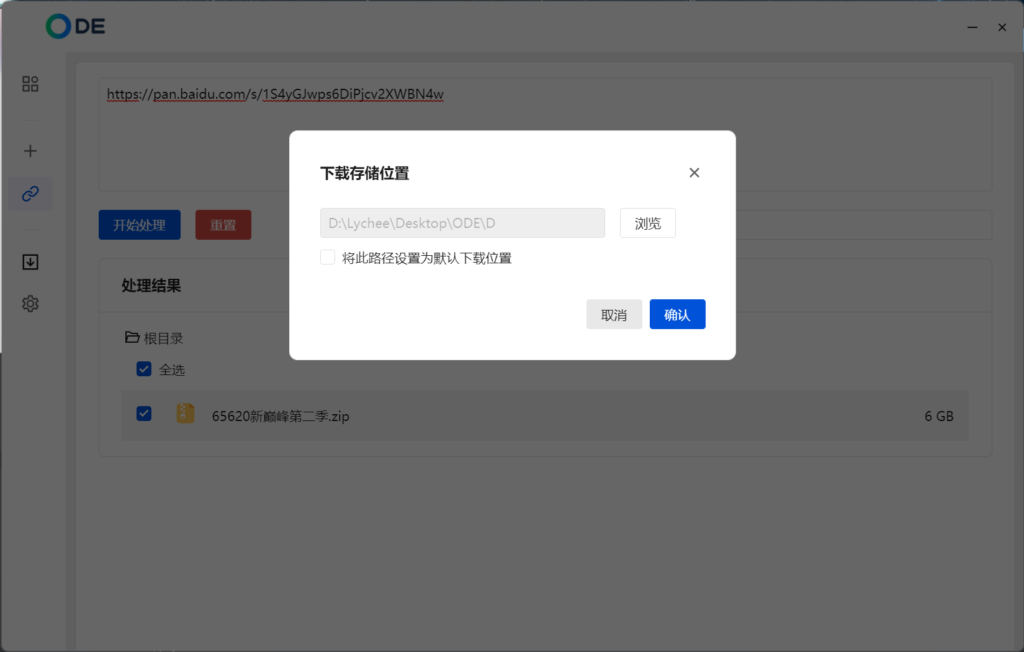Click the ODE logo in title bar
1024x652 pixels.
pyautogui.click(x=75, y=27)
